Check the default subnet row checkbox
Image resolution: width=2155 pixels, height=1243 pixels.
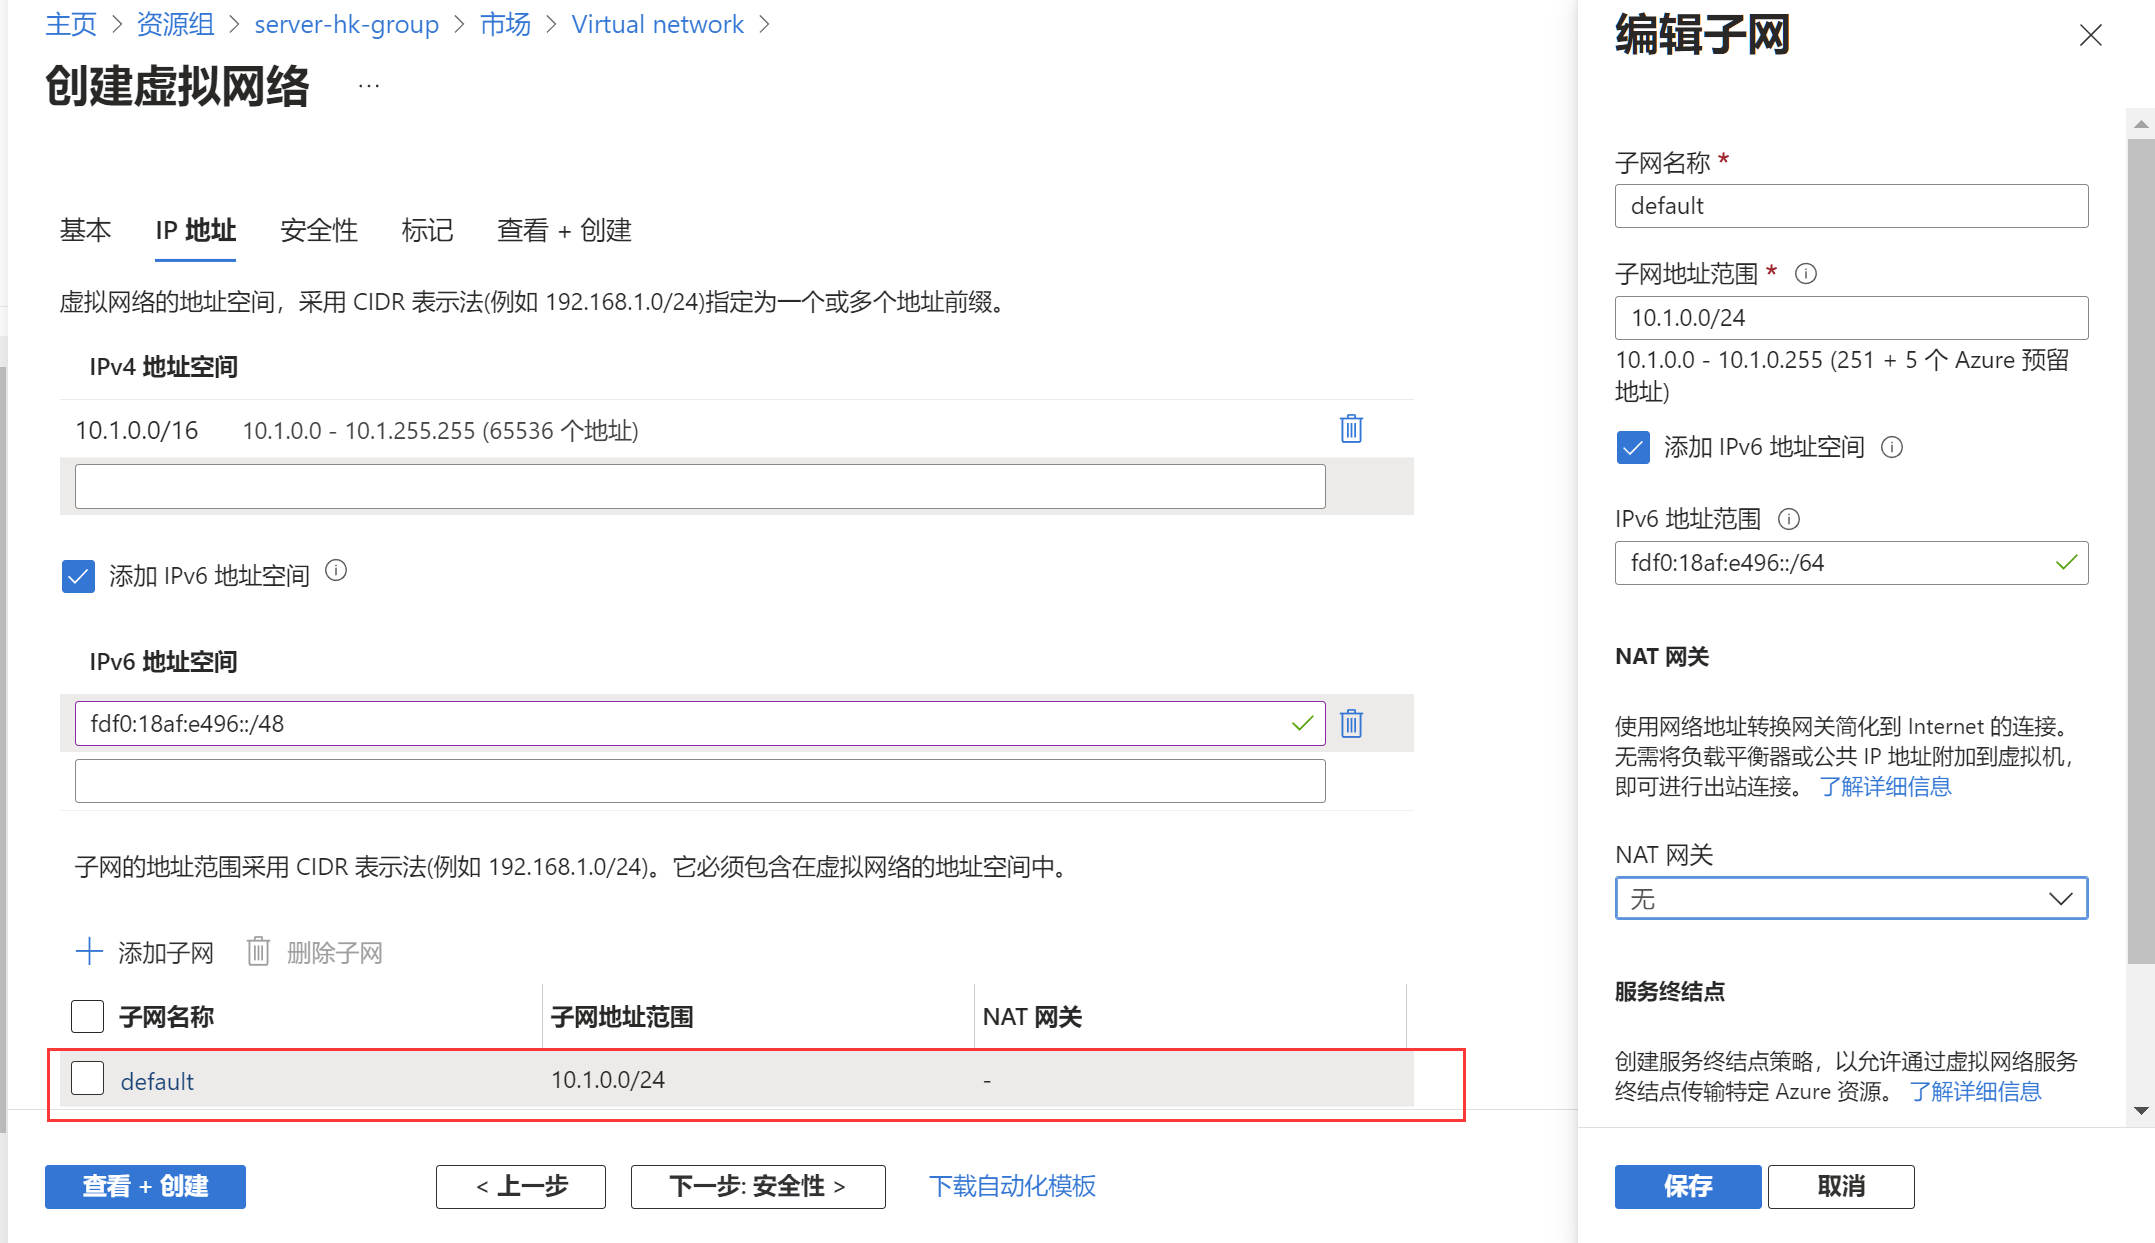[88, 1079]
